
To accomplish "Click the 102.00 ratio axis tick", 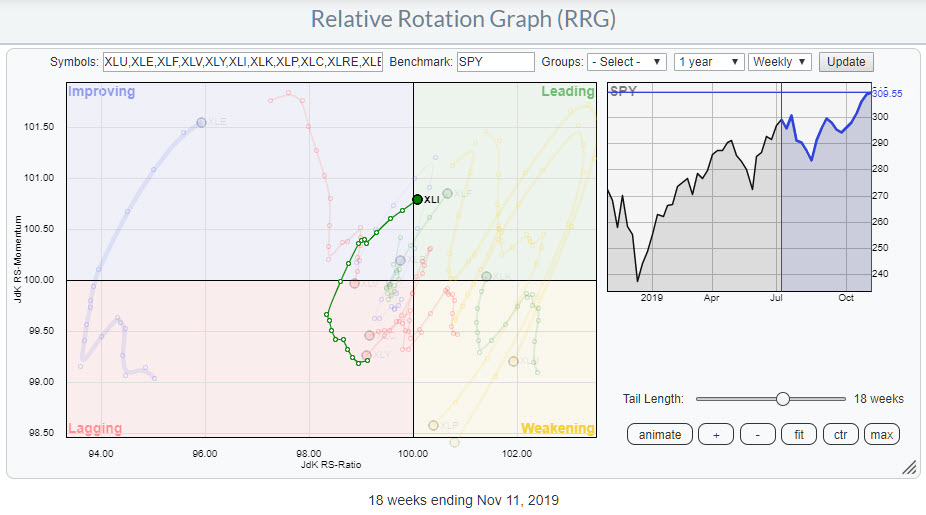I will point(517,454).
